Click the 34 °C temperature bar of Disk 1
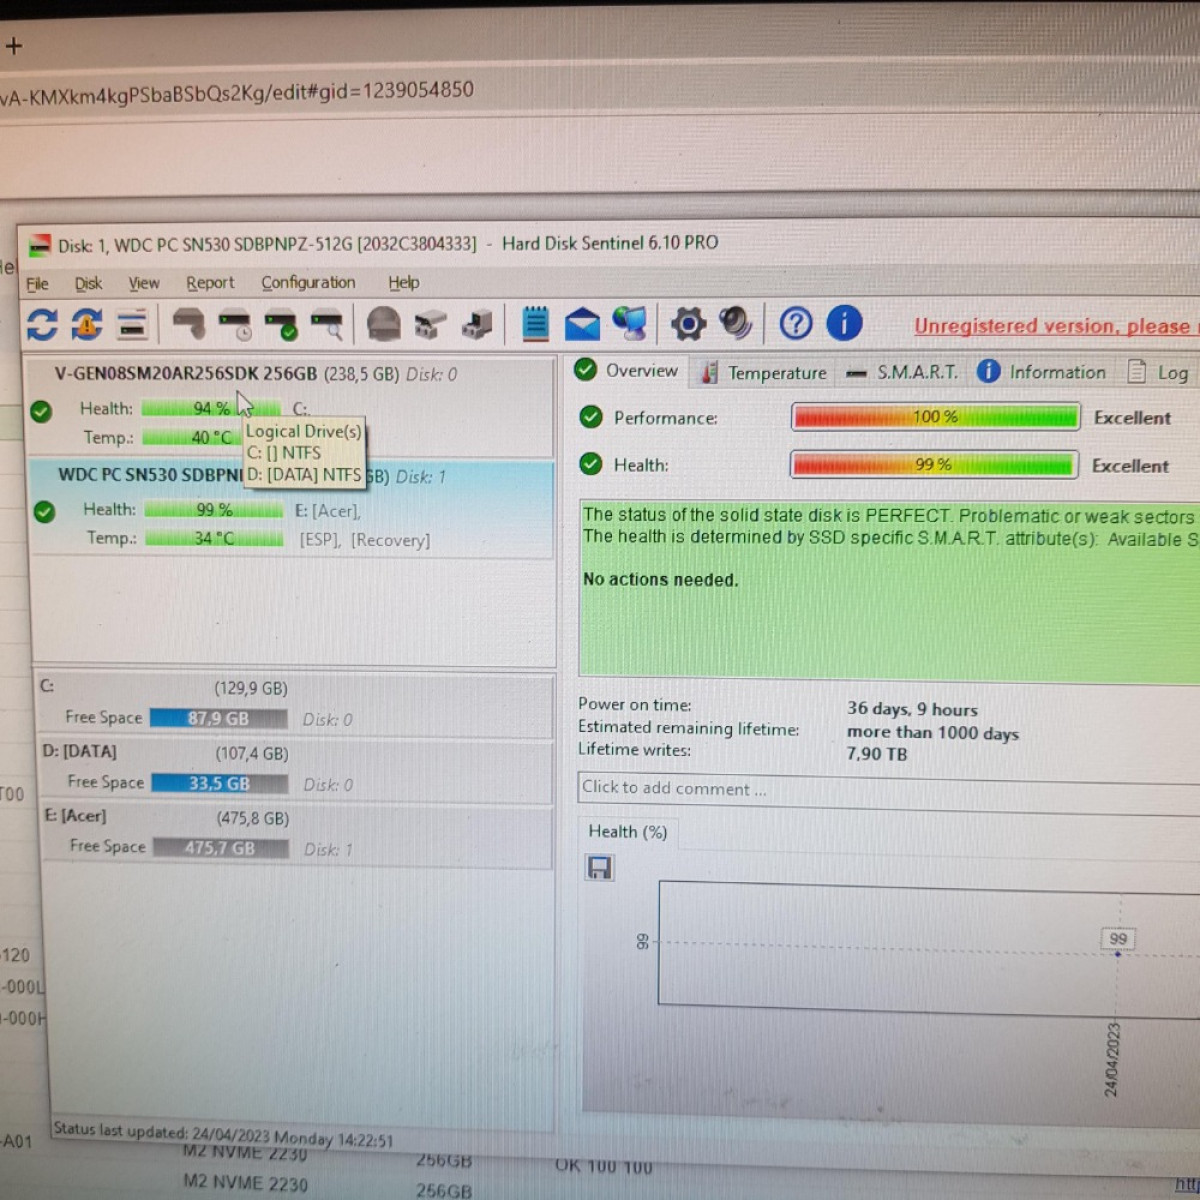The width and height of the screenshot is (1200, 1200). point(215,538)
